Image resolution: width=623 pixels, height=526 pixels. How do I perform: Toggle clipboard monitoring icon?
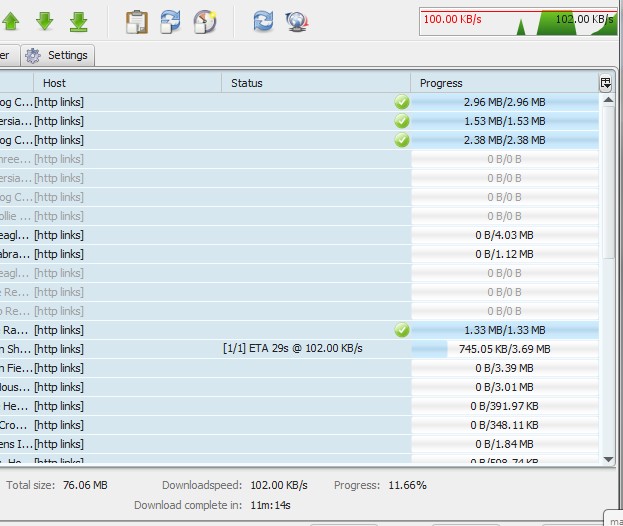137,22
